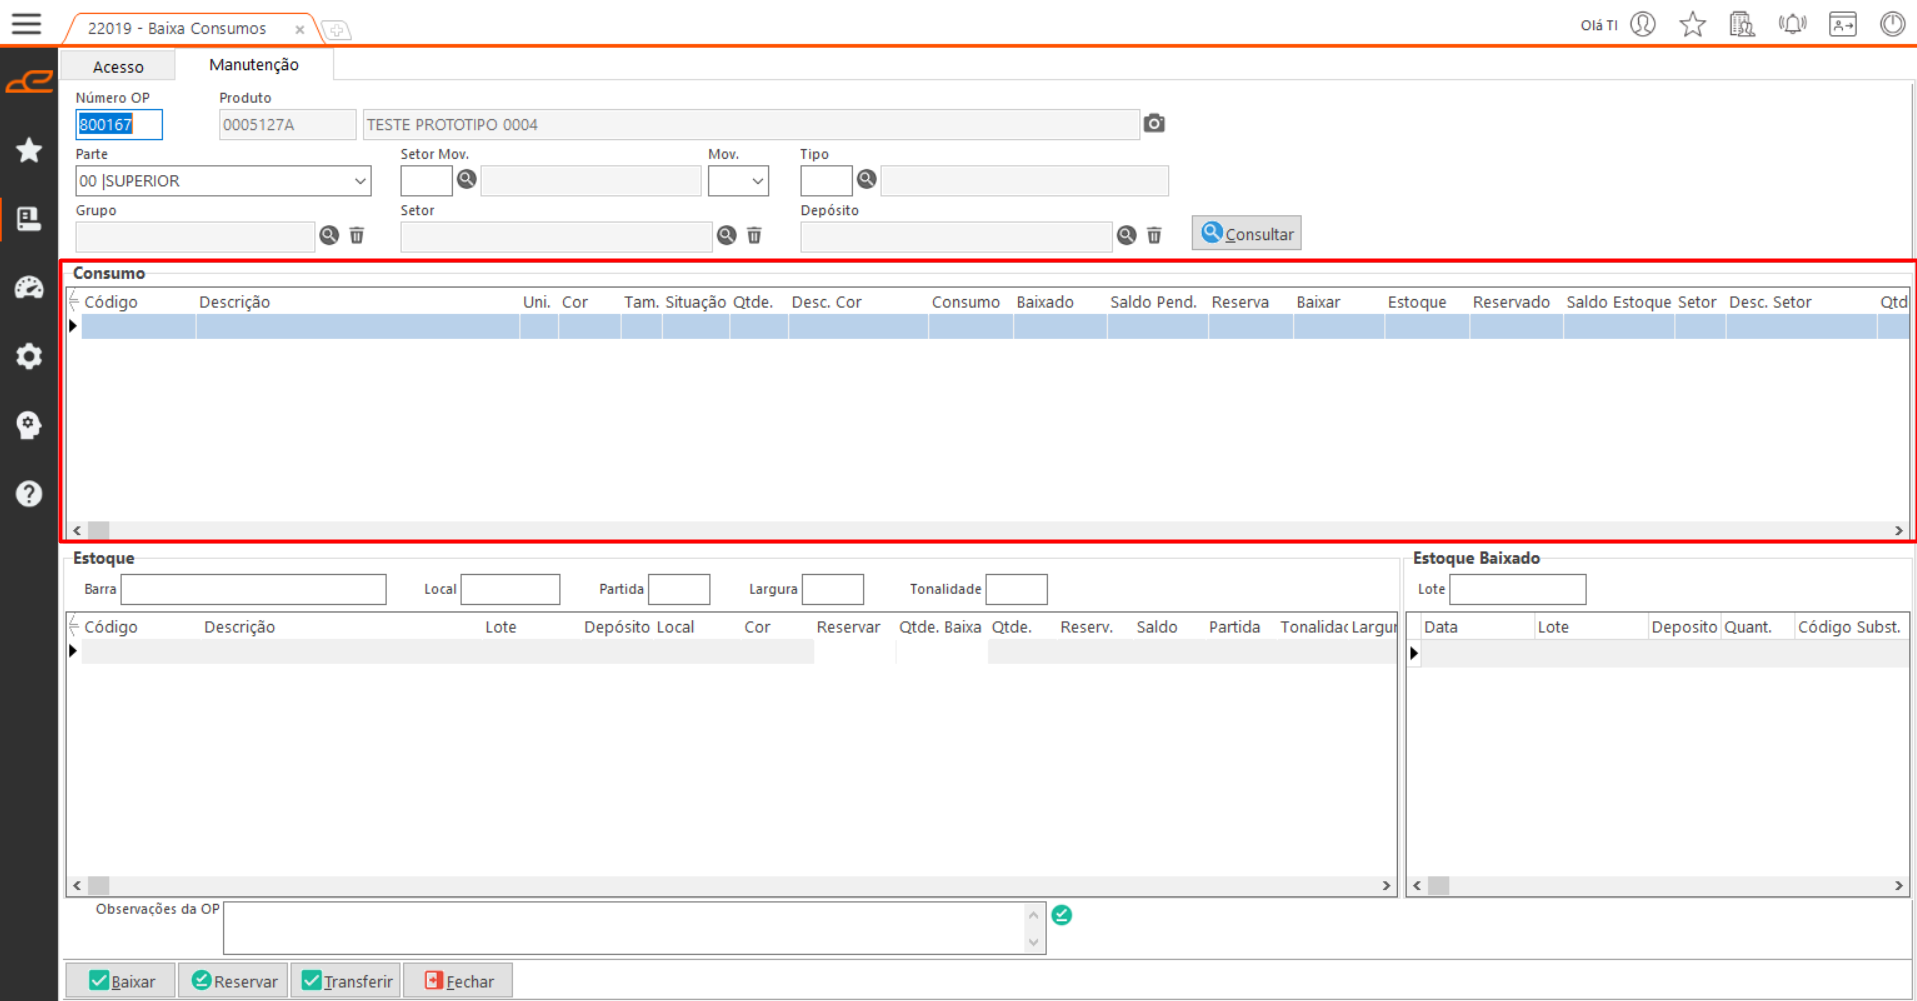Click the Consultar button
The image size is (1917, 1001).
pos(1246,234)
